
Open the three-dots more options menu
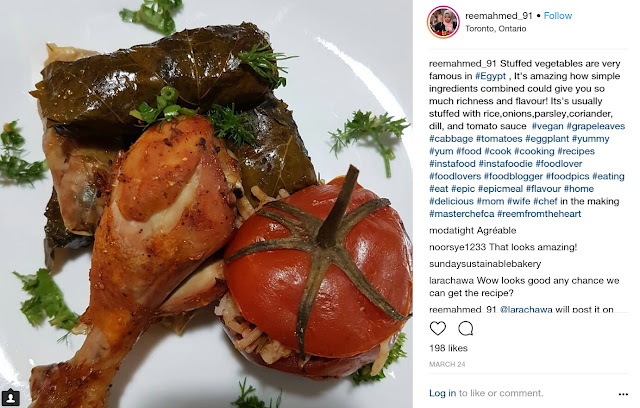coord(623,394)
